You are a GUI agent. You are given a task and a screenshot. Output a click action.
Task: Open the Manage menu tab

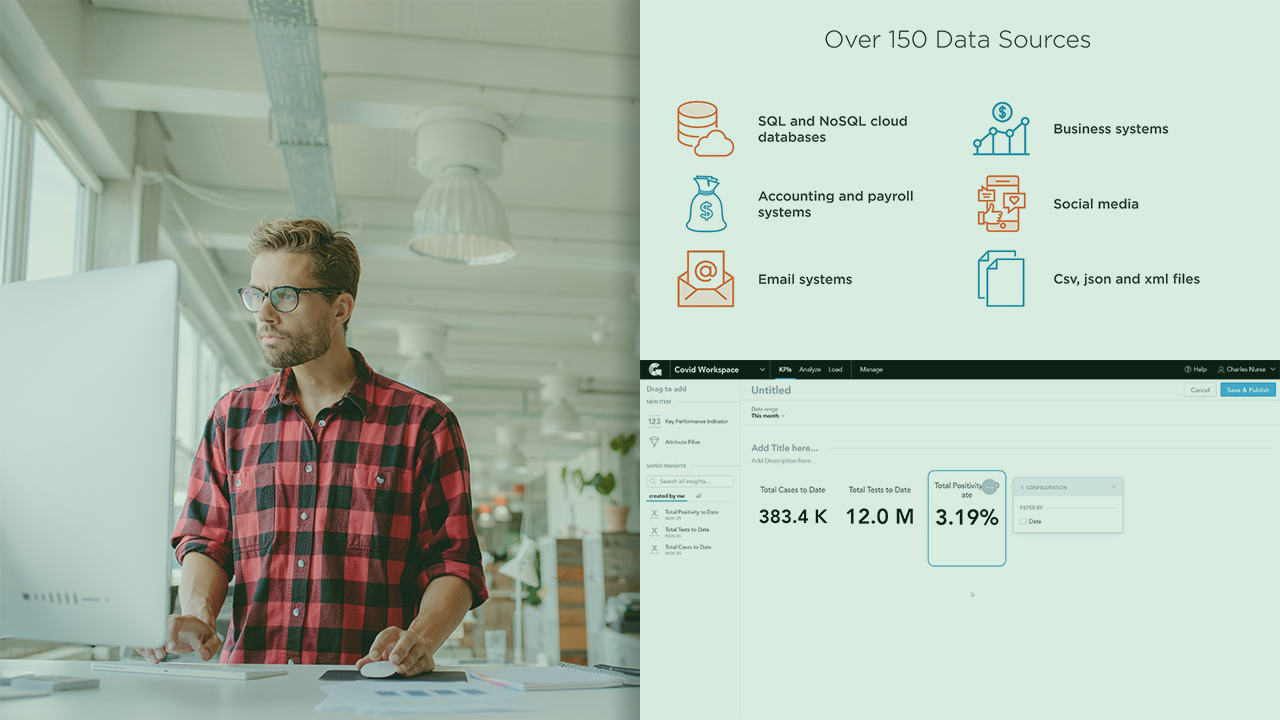pos(871,370)
